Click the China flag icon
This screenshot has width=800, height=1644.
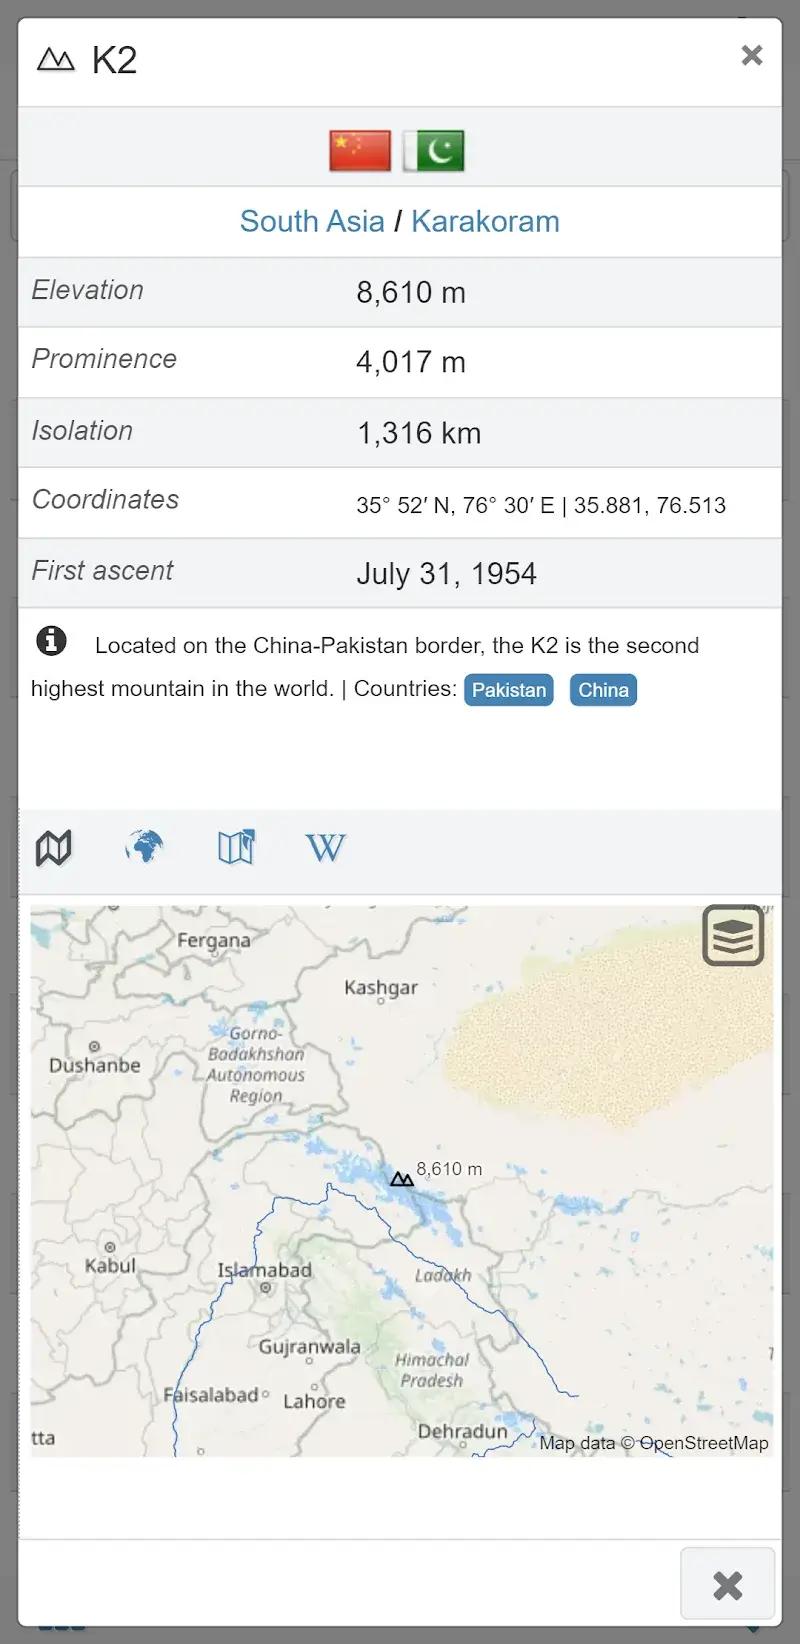coord(359,150)
